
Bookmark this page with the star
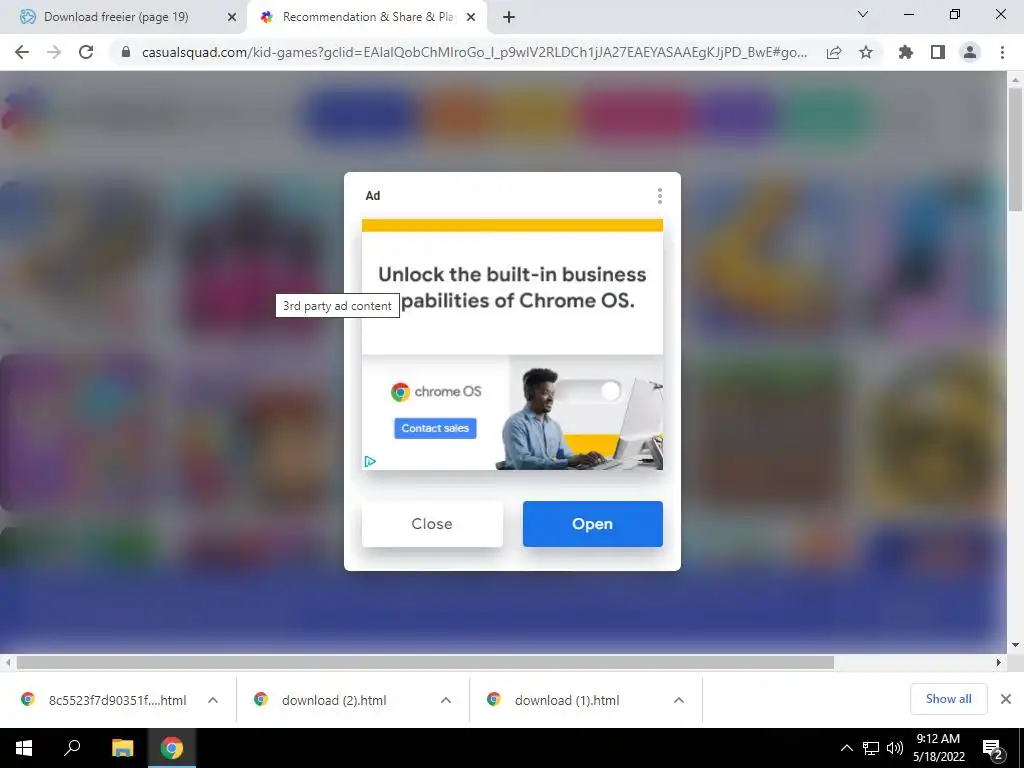pyautogui.click(x=866, y=52)
